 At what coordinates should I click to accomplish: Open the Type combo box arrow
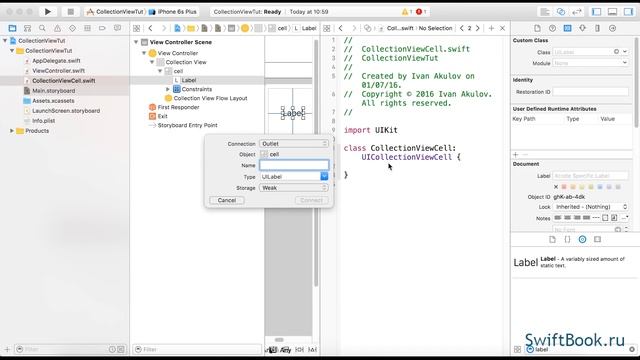point(324,176)
